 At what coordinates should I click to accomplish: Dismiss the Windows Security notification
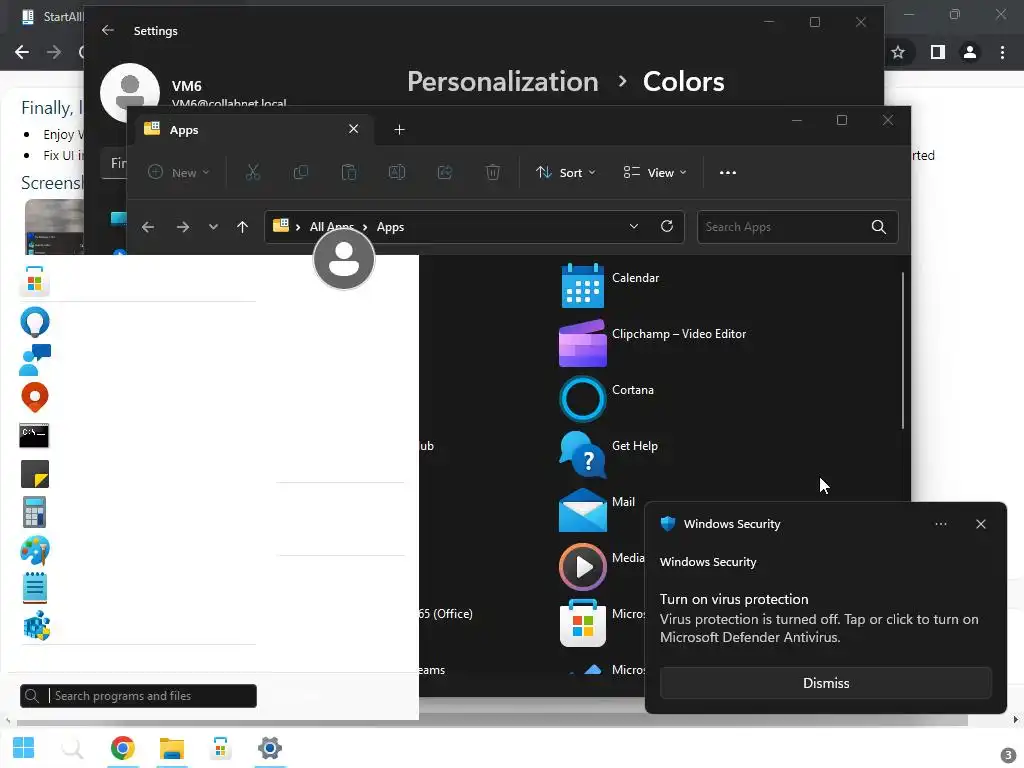[x=825, y=683]
